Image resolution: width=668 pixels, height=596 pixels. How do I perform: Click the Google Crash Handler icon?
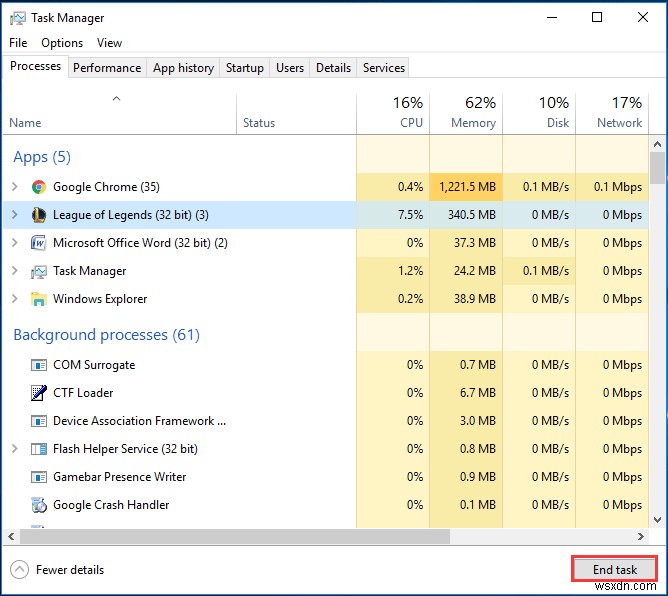(x=39, y=505)
